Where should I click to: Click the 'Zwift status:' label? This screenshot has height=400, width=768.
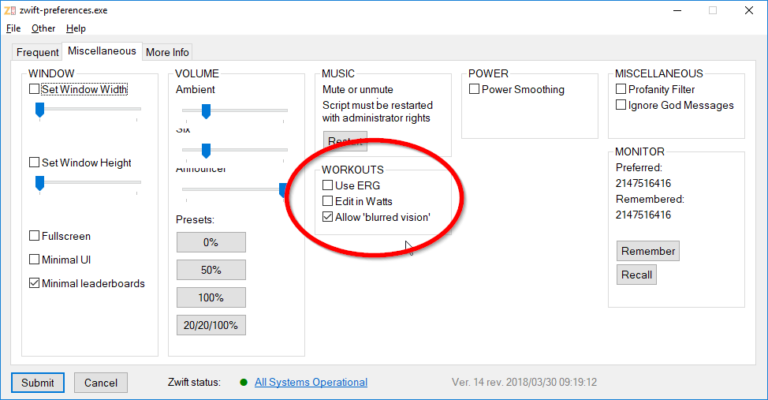pyautogui.click(x=194, y=382)
